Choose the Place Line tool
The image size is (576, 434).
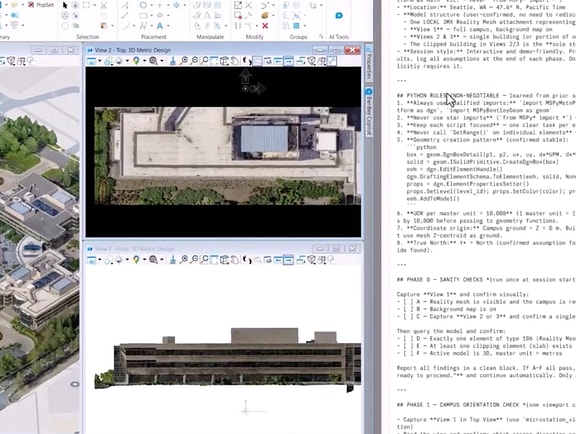(x=124, y=15)
